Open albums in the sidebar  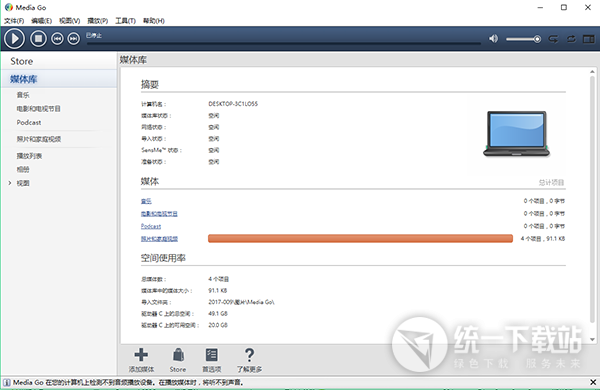click(x=23, y=169)
